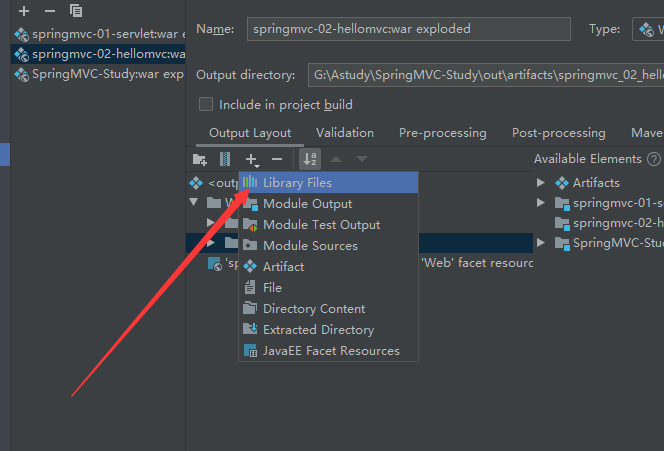The width and height of the screenshot is (664, 451).
Task: Open the Post-processing tab
Action: tap(559, 133)
